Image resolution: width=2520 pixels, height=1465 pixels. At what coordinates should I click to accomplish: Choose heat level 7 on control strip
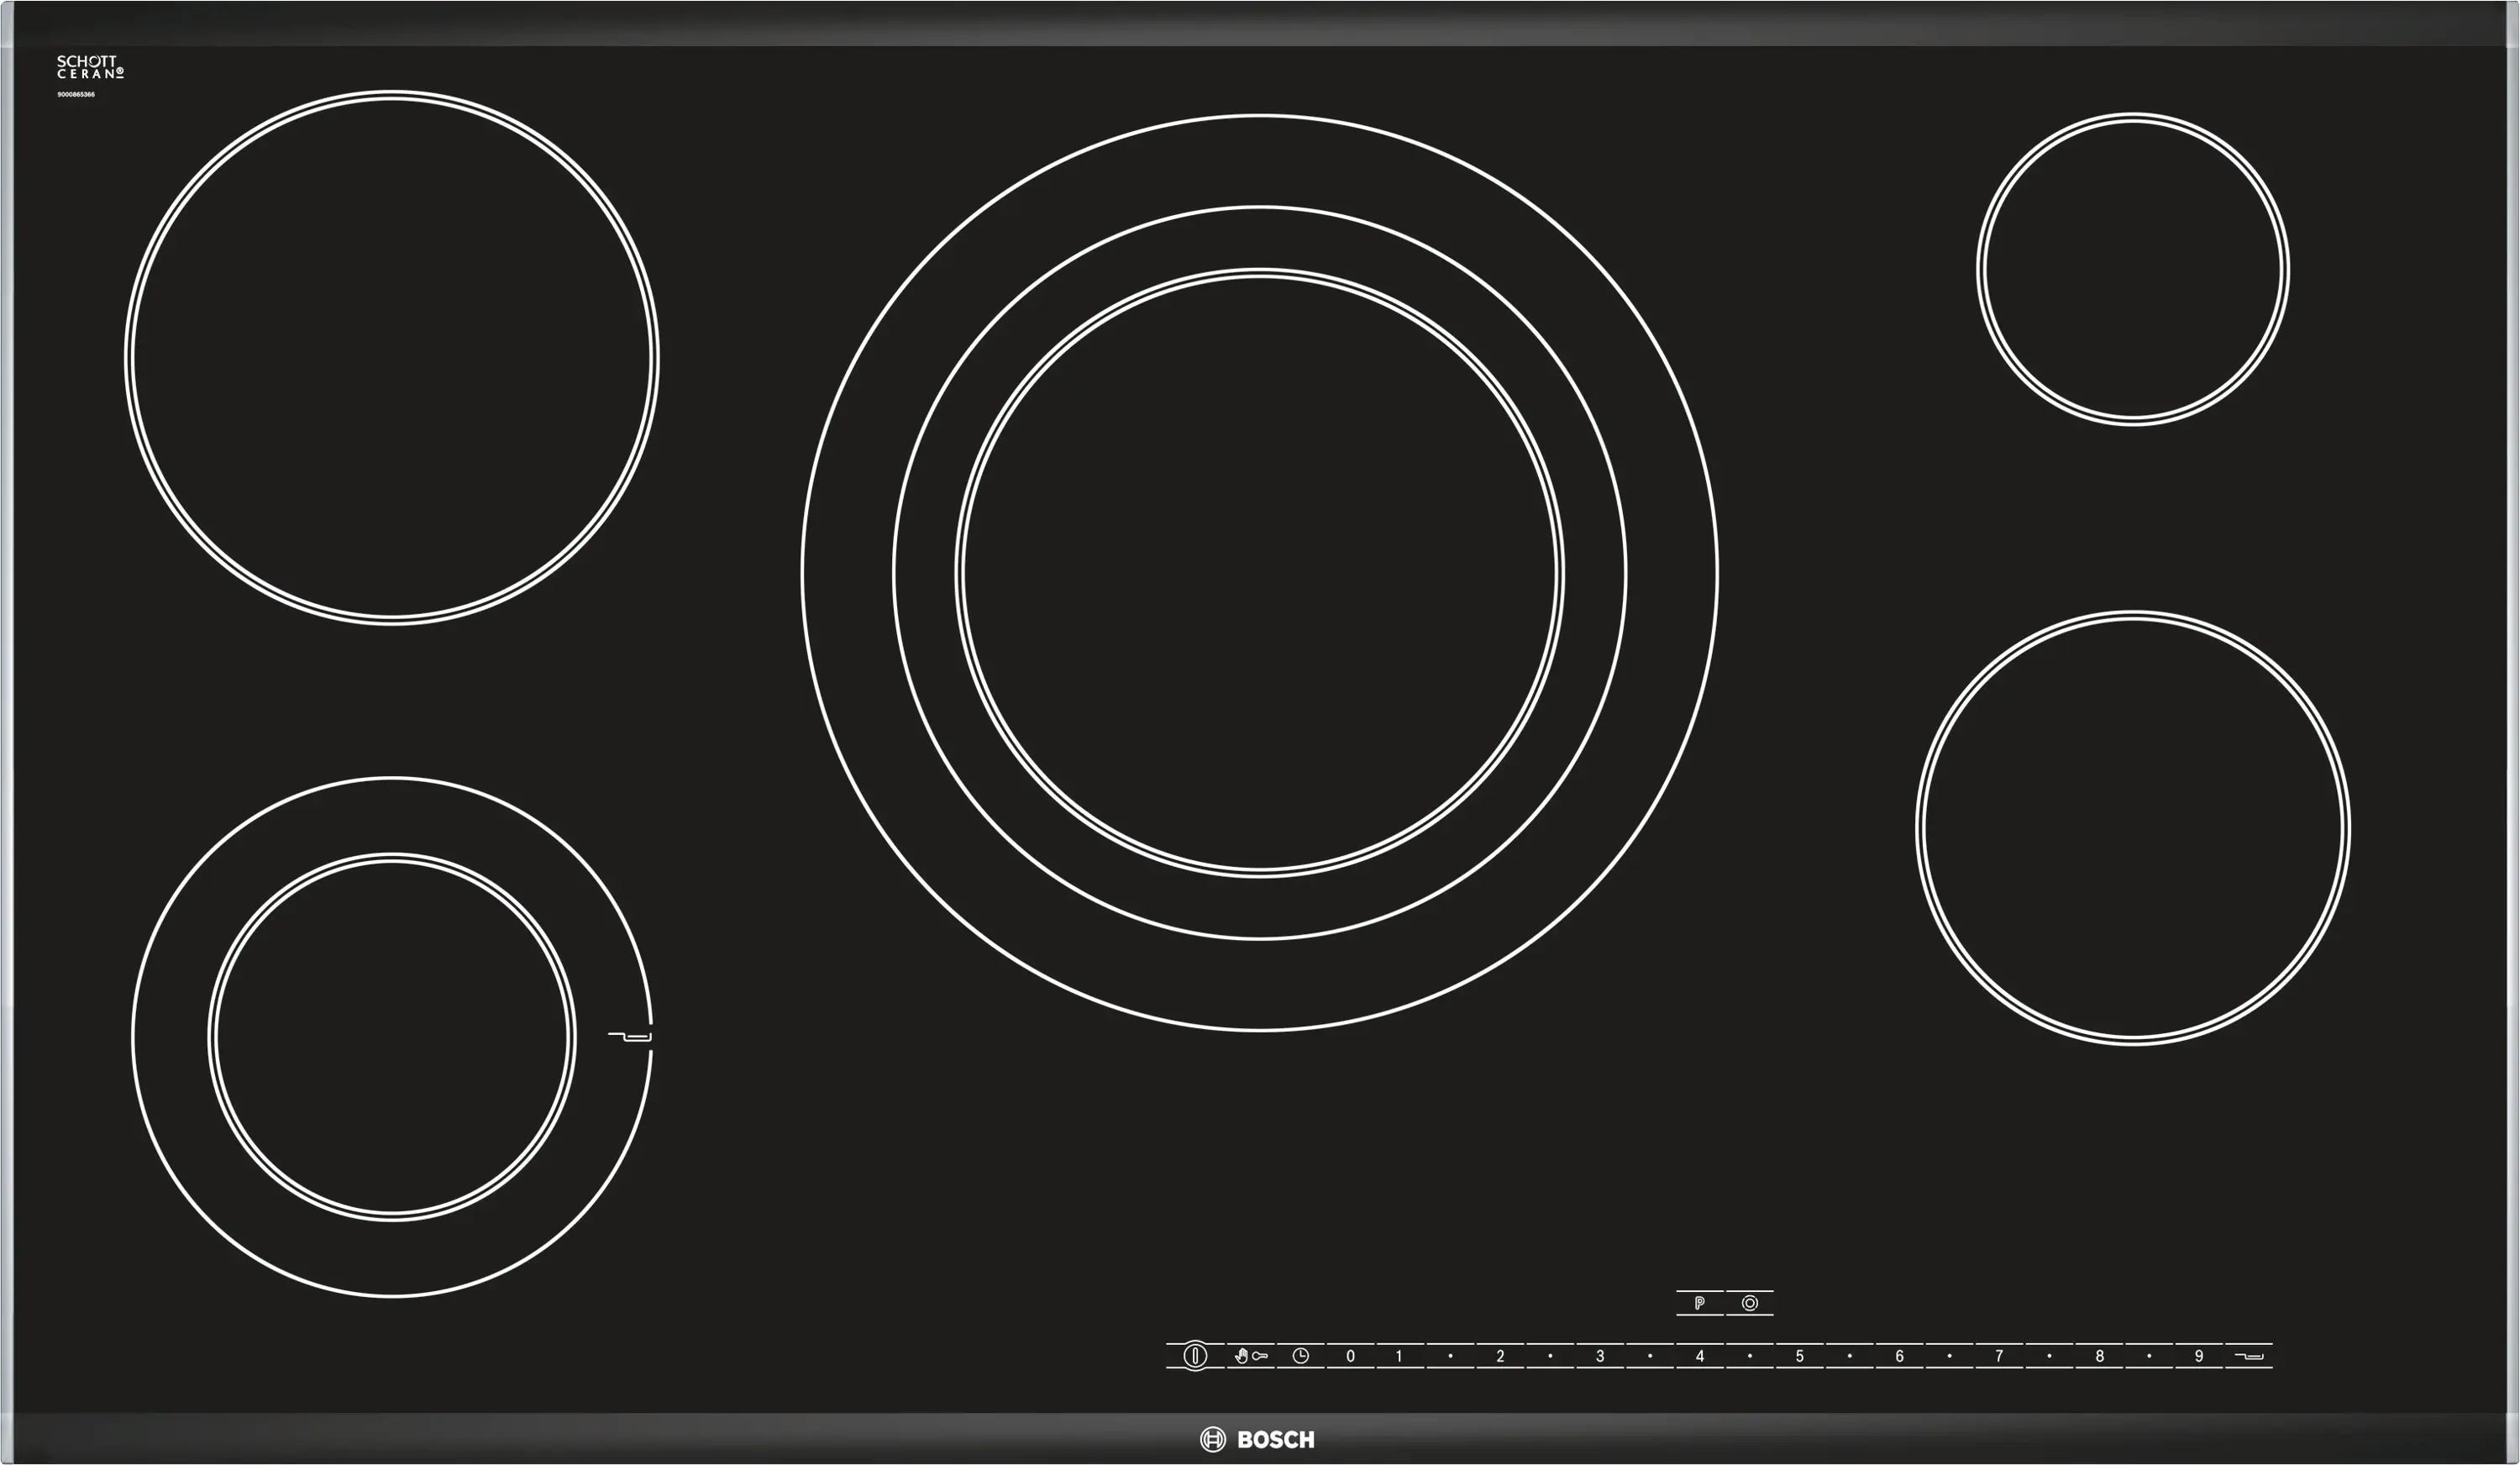[x=1998, y=1356]
